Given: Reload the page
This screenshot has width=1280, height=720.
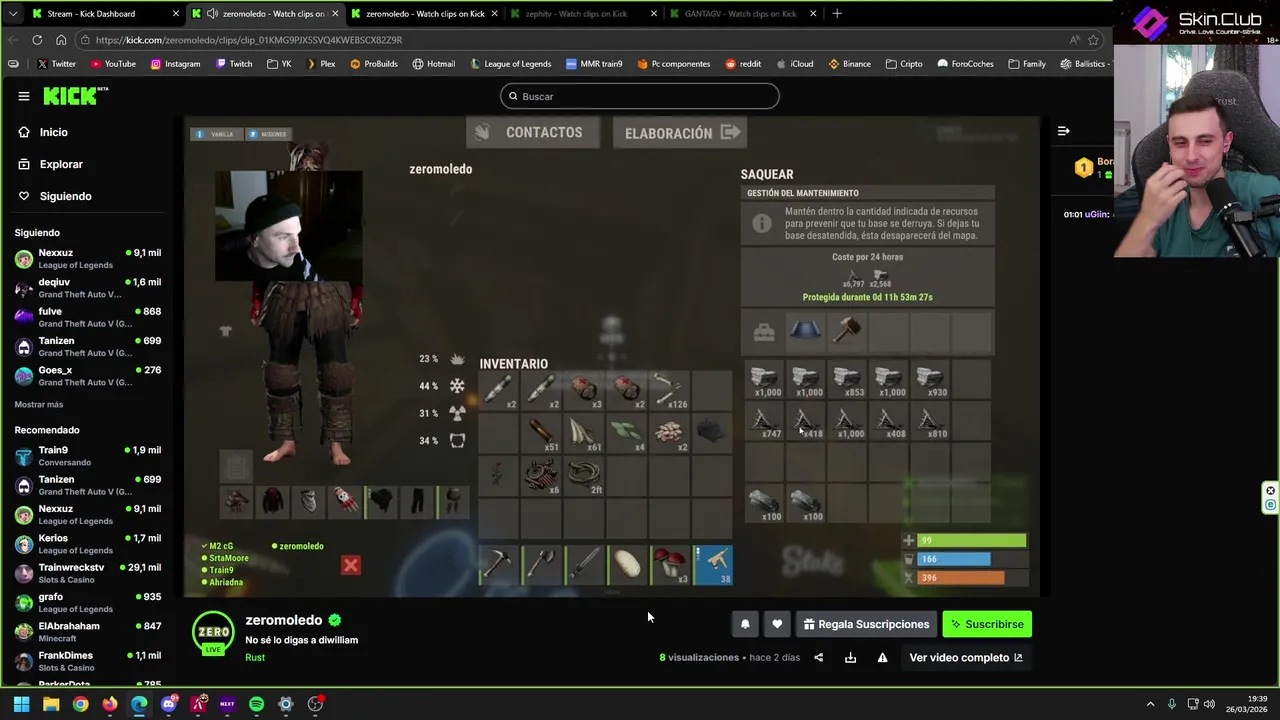Looking at the screenshot, I should click(x=37, y=40).
